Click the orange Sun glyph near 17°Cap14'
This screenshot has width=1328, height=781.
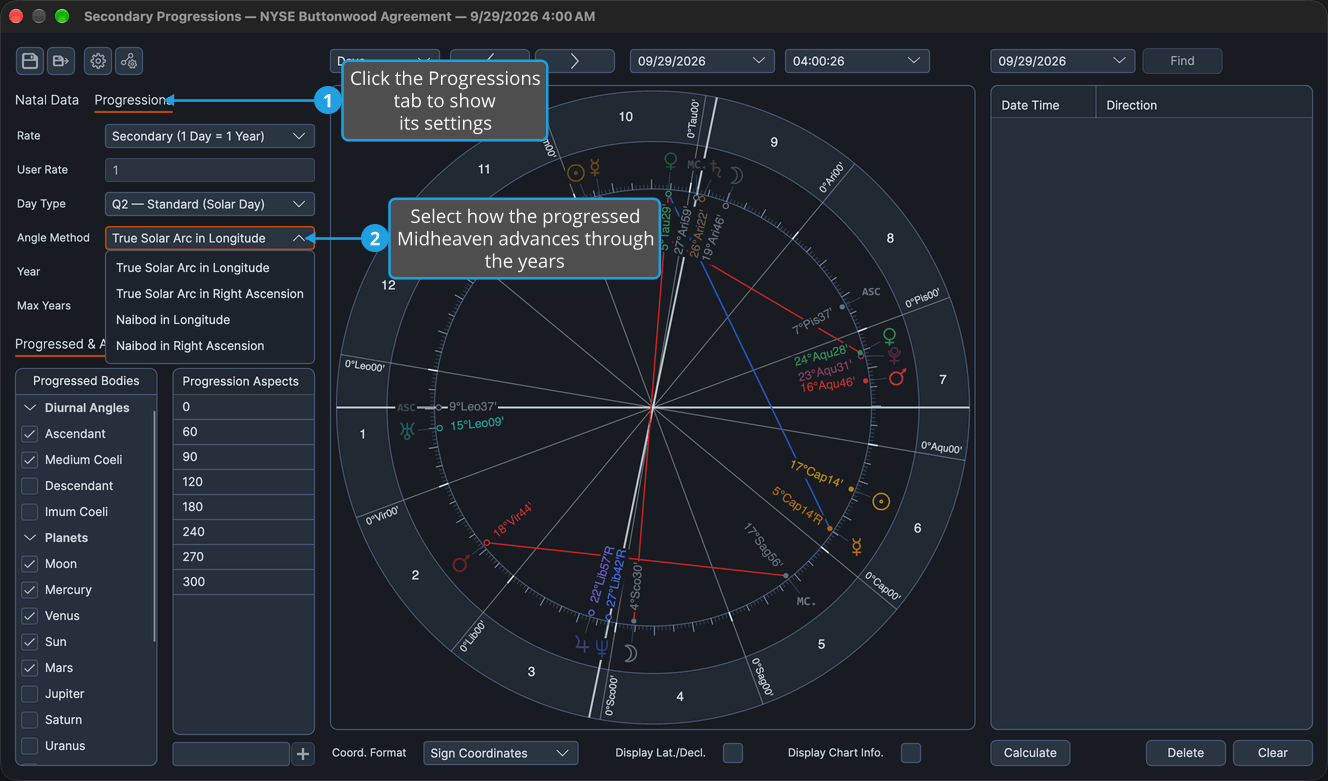click(881, 501)
